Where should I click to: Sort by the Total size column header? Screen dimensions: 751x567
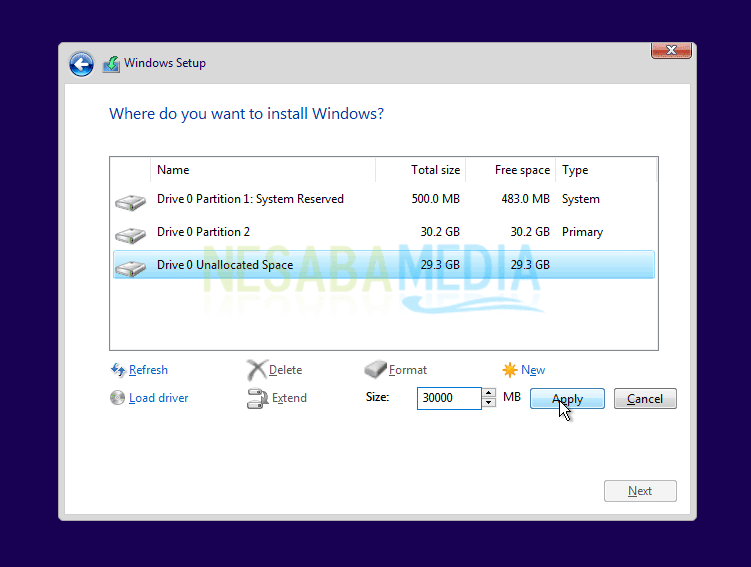point(421,170)
